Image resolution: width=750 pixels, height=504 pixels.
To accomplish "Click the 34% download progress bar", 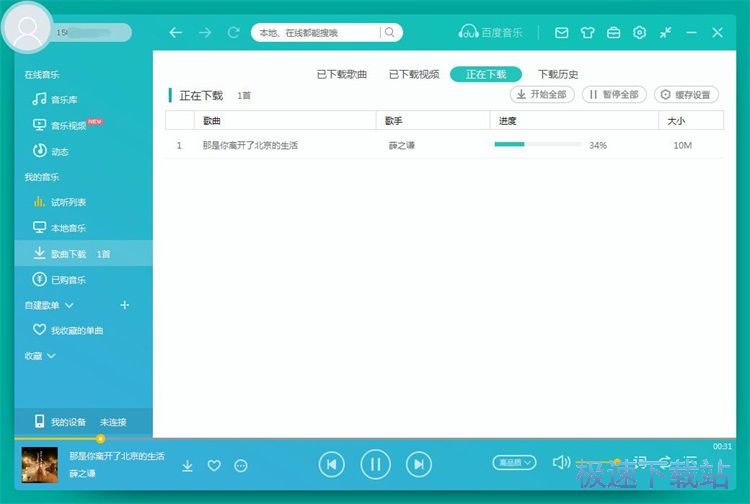I will pyautogui.click(x=538, y=144).
